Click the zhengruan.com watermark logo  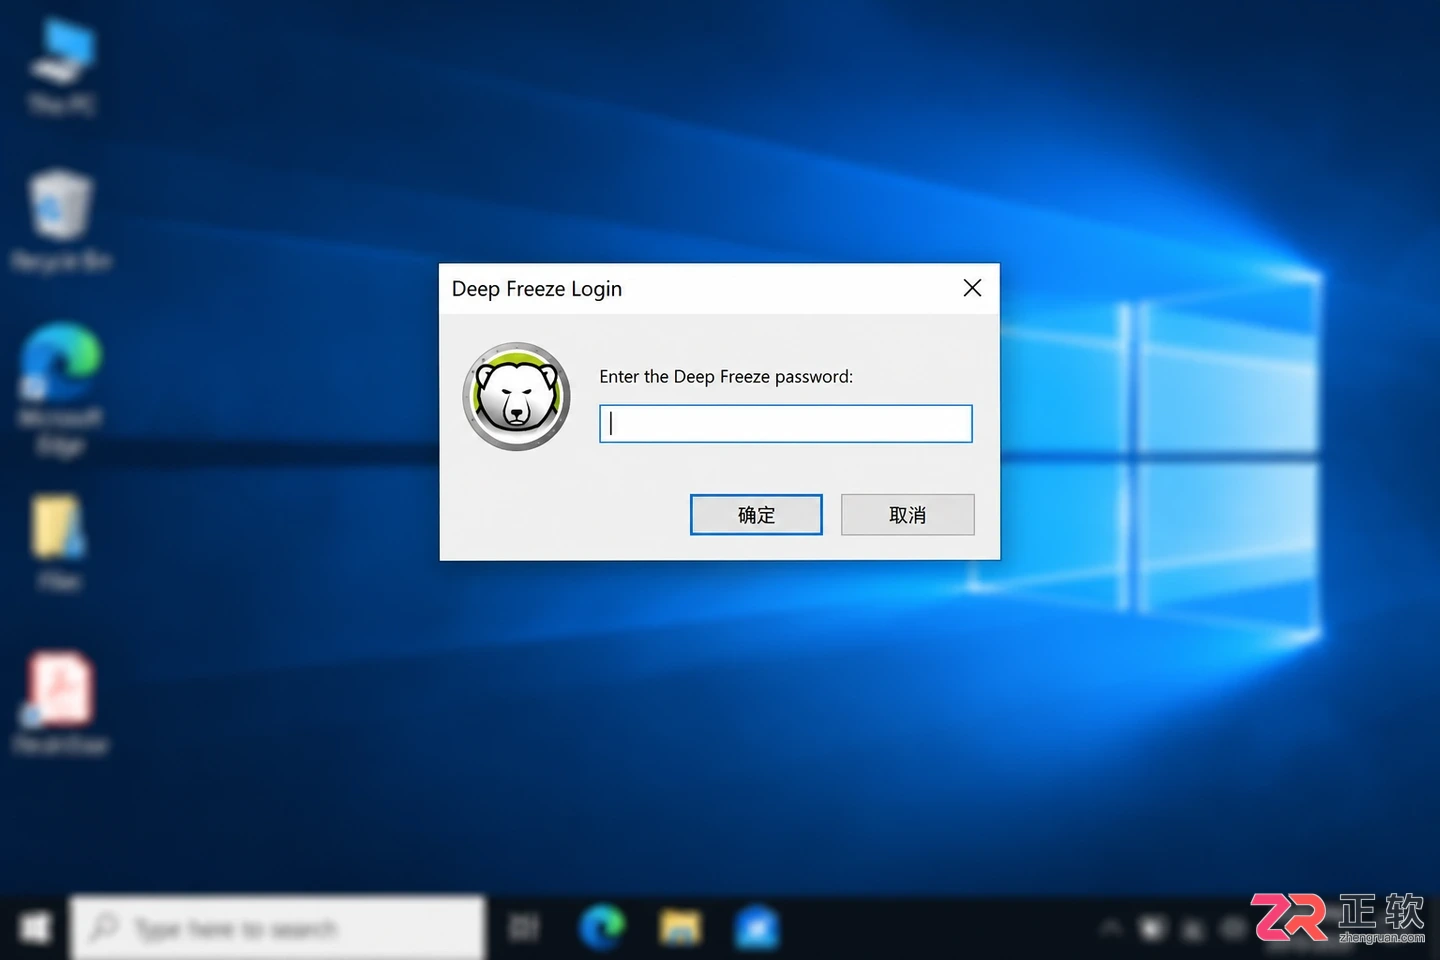pos(1338,918)
